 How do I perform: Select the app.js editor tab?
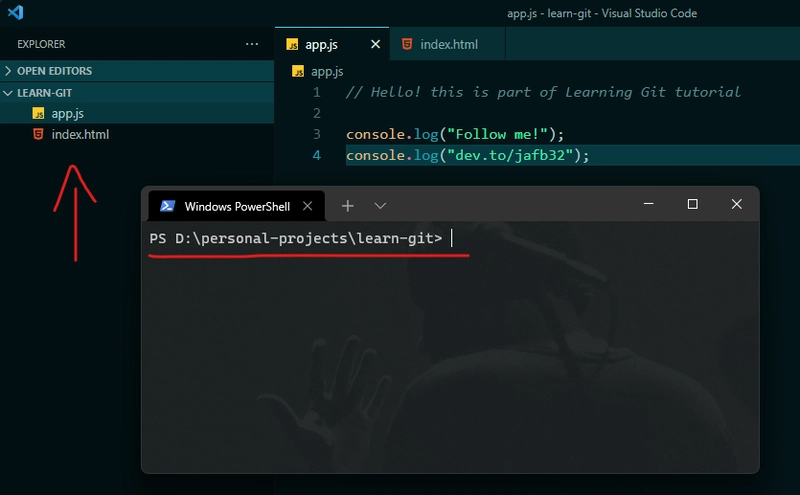click(x=322, y=44)
